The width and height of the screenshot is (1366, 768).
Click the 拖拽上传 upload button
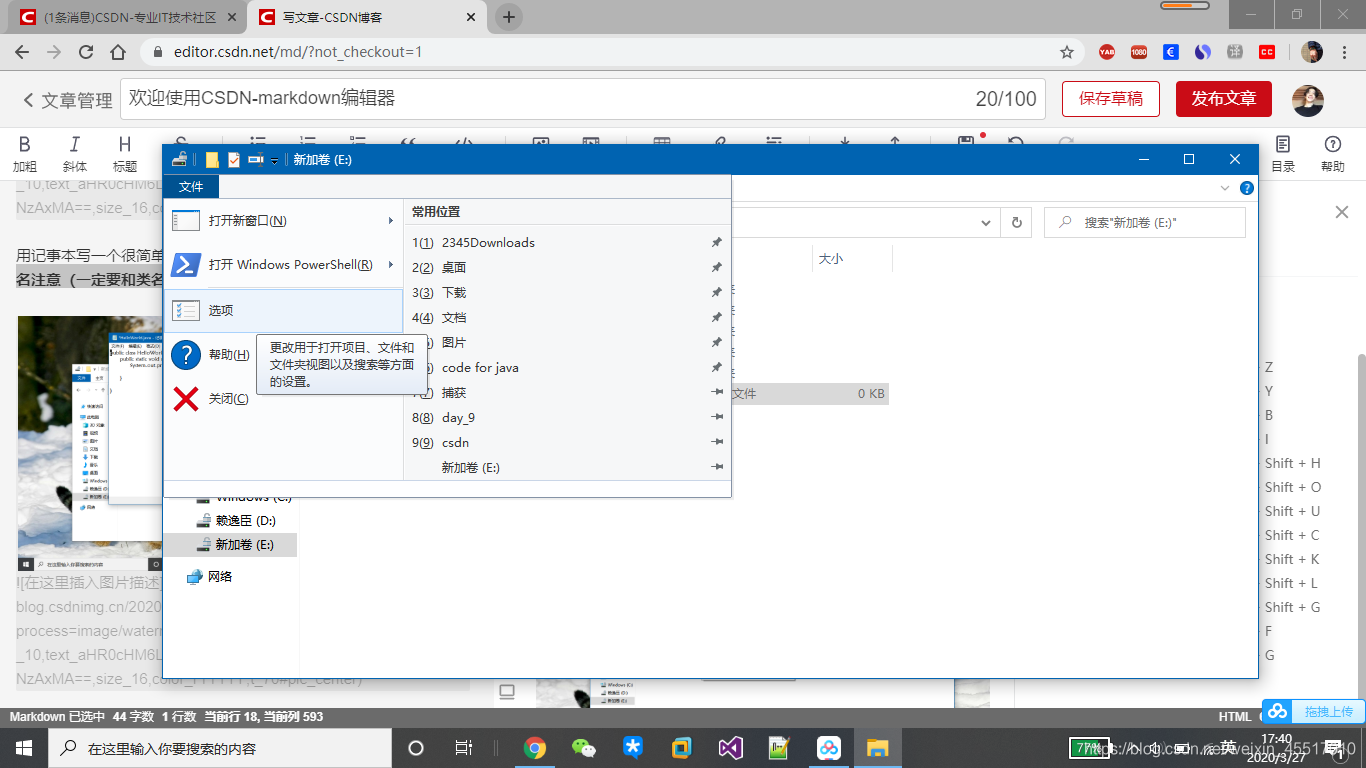1313,712
